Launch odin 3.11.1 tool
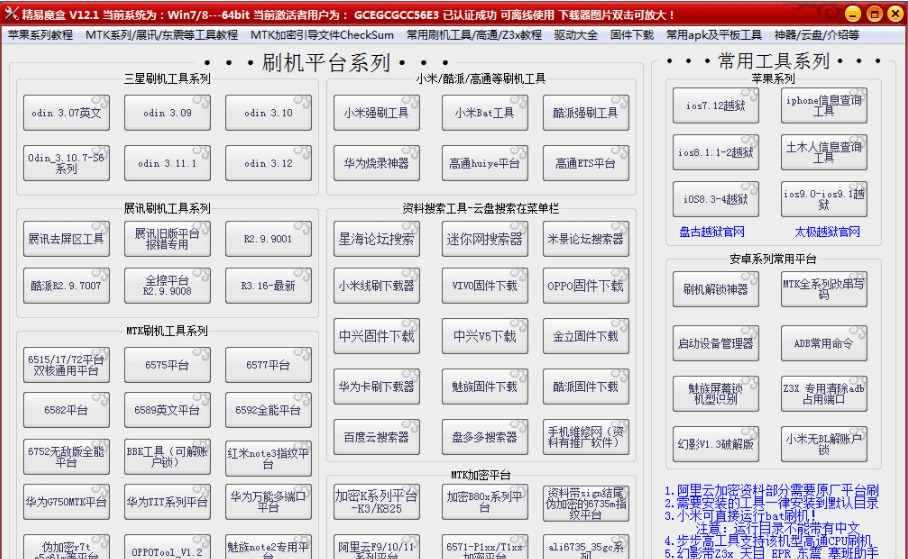Screen dimensions: 908x559 coord(167,163)
